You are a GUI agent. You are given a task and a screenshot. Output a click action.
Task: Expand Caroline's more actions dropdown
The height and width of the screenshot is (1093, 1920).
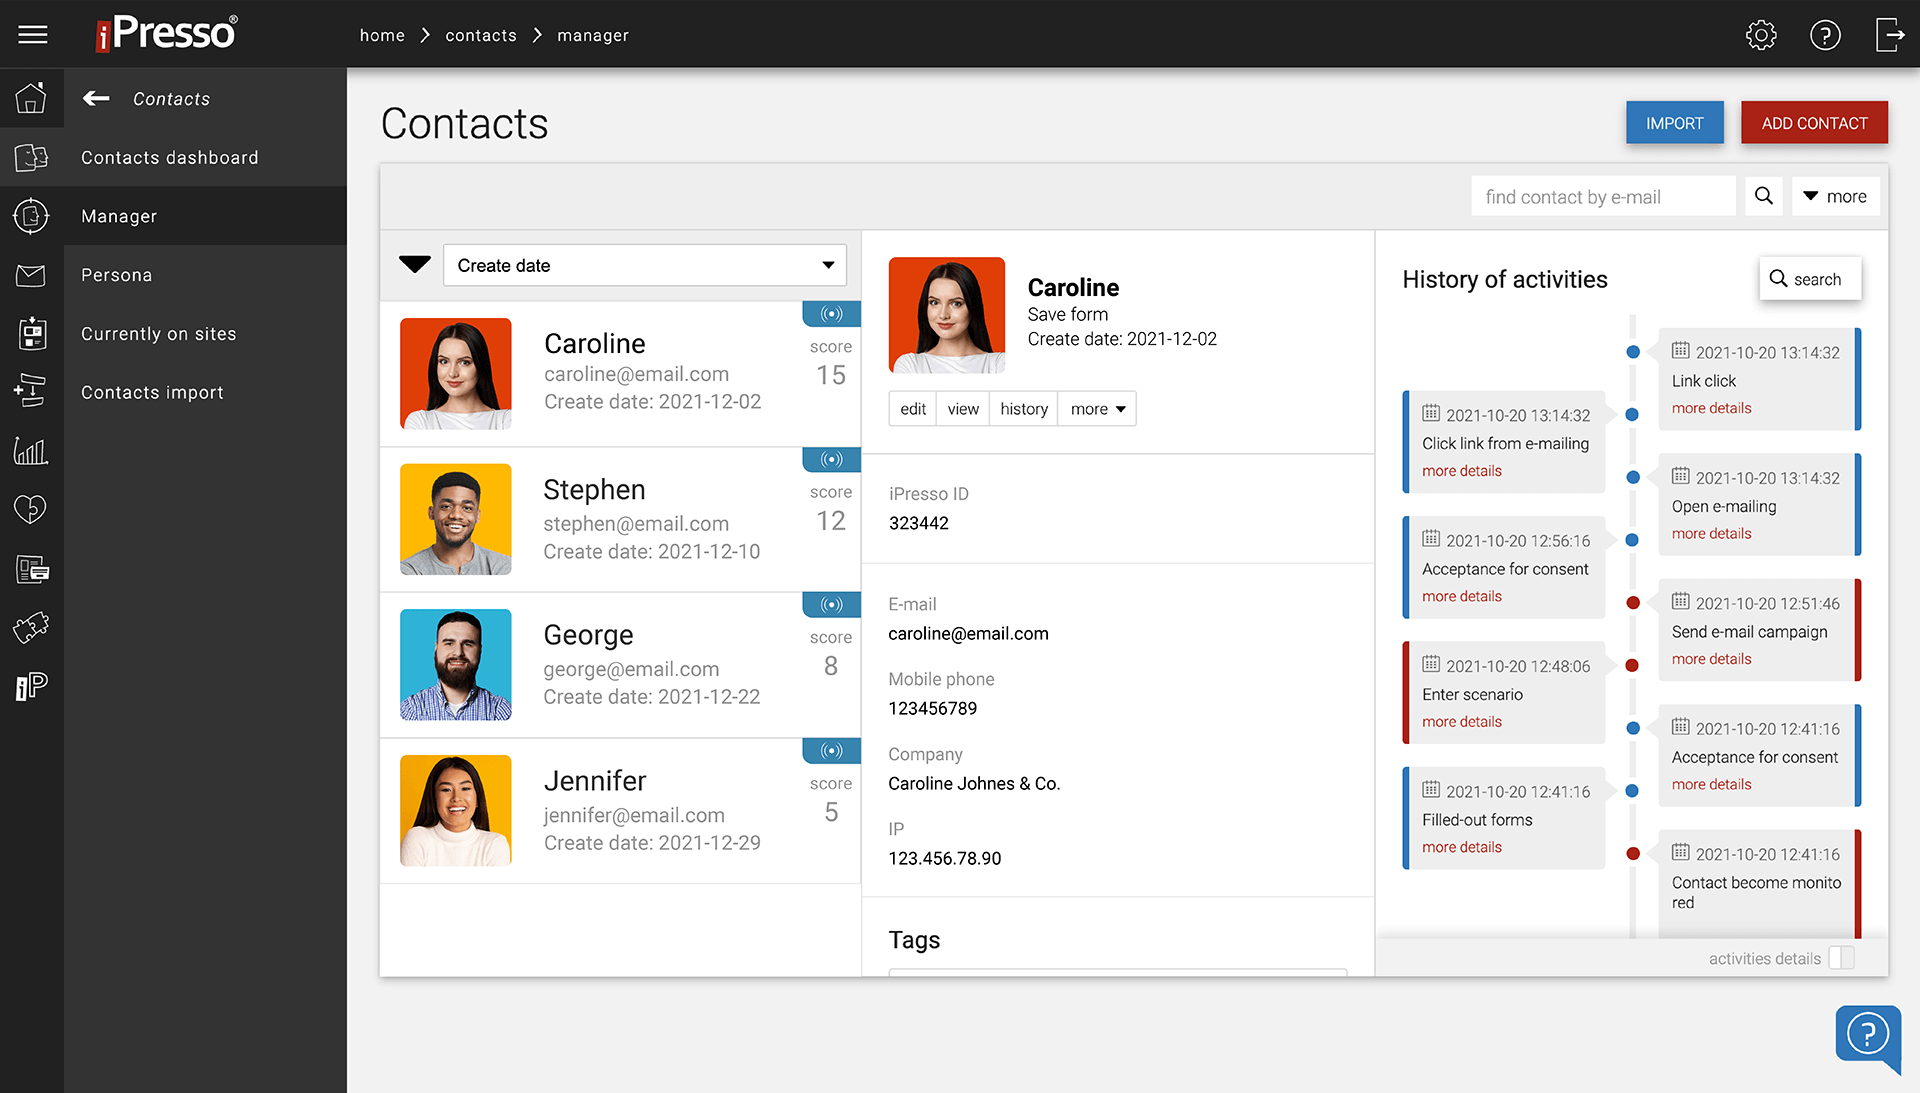tap(1097, 409)
